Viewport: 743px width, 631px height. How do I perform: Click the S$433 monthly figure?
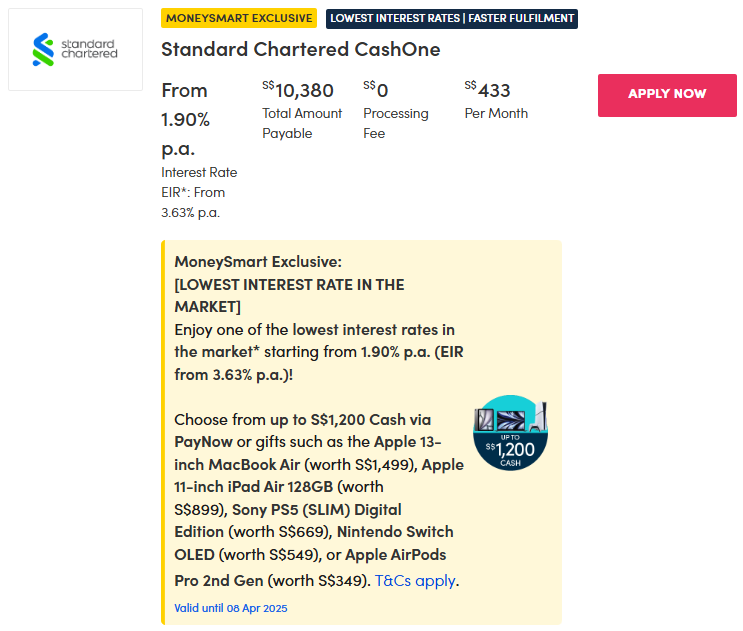pyautogui.click(x=488, y=91)
